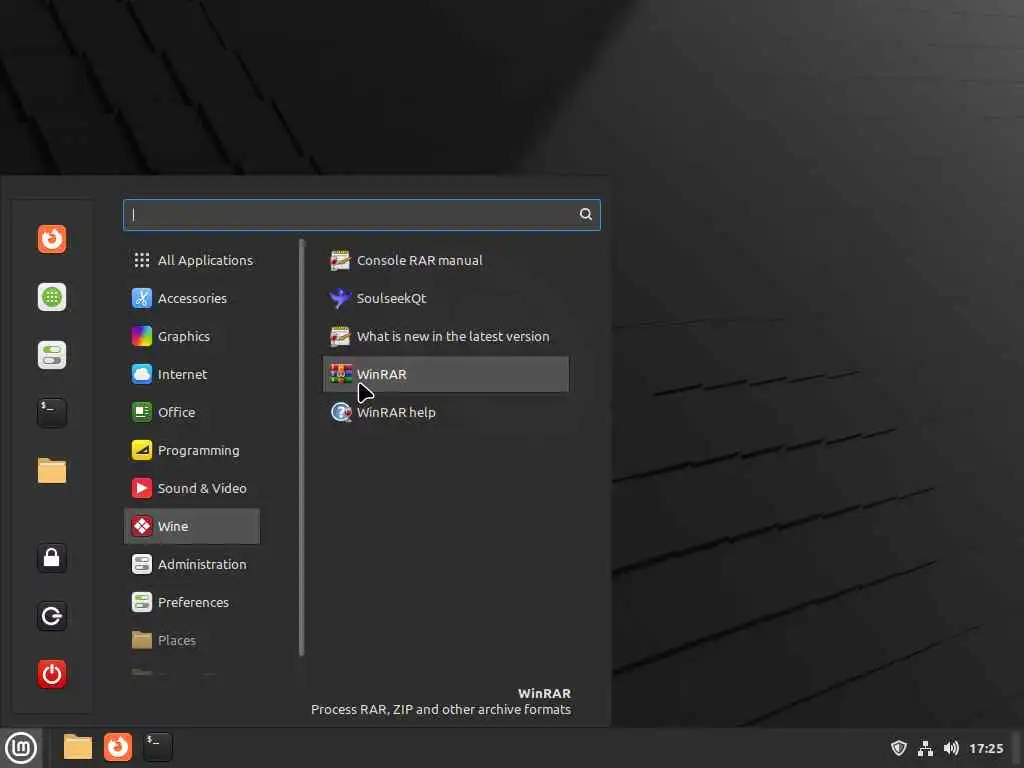1024x768 pixels.
Task: Open WinRAR help entry
Action: (x=446, y=412)
